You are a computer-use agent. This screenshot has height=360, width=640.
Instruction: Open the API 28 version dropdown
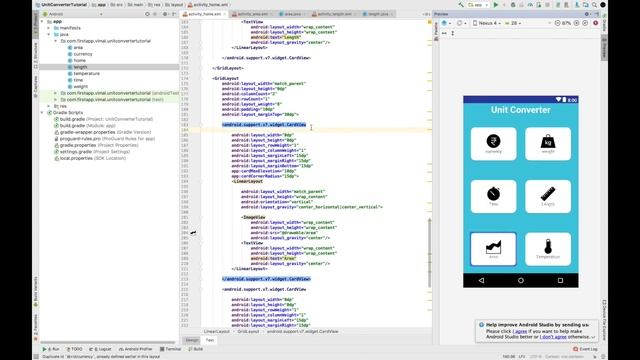pos(513,23)
